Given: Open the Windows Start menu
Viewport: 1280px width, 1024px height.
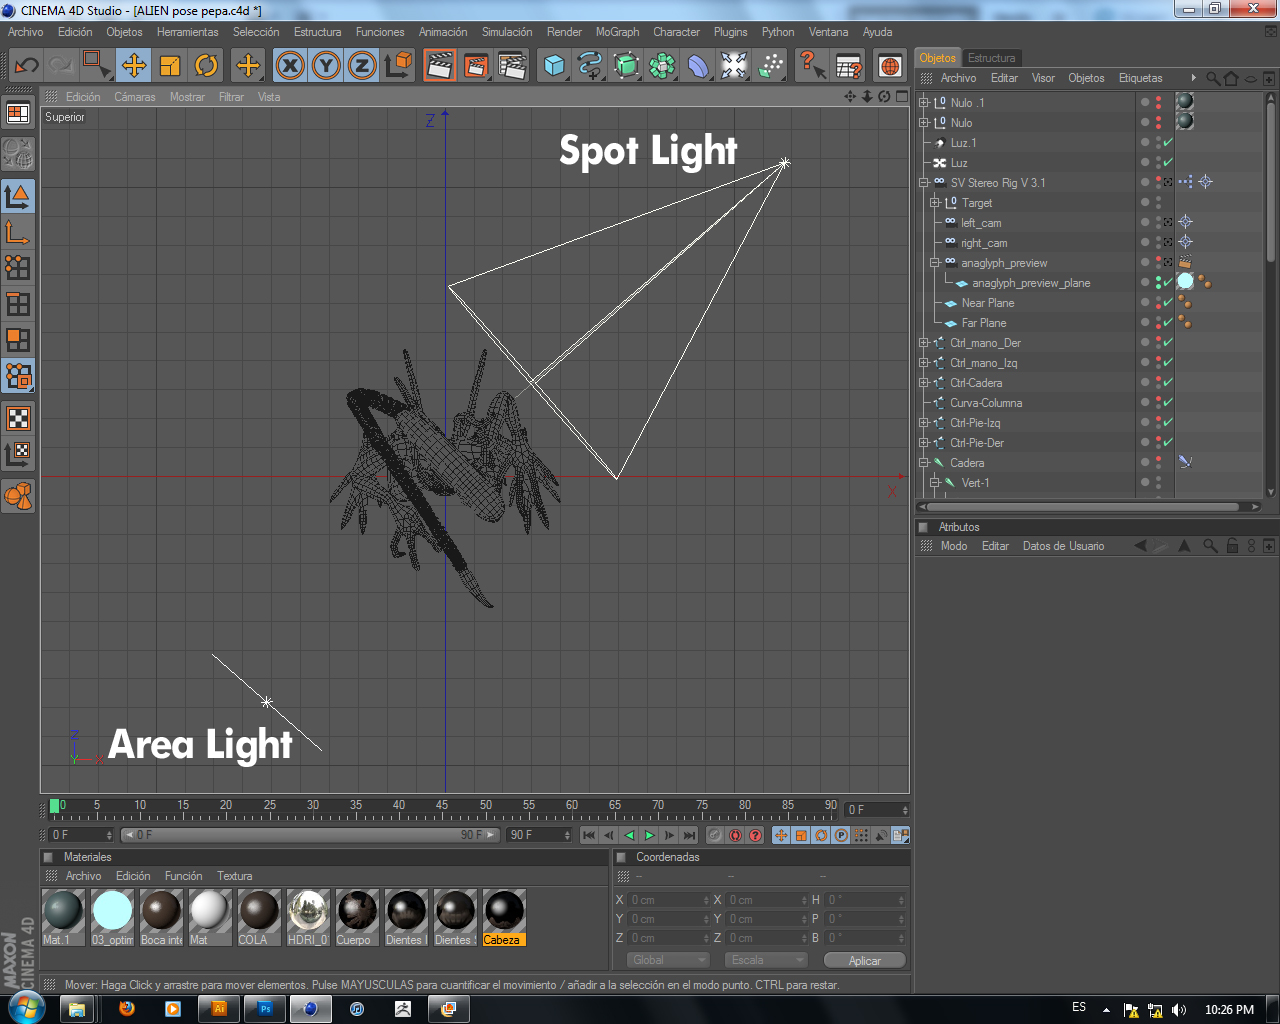Looking at the screenshot, I should 25,1008.
